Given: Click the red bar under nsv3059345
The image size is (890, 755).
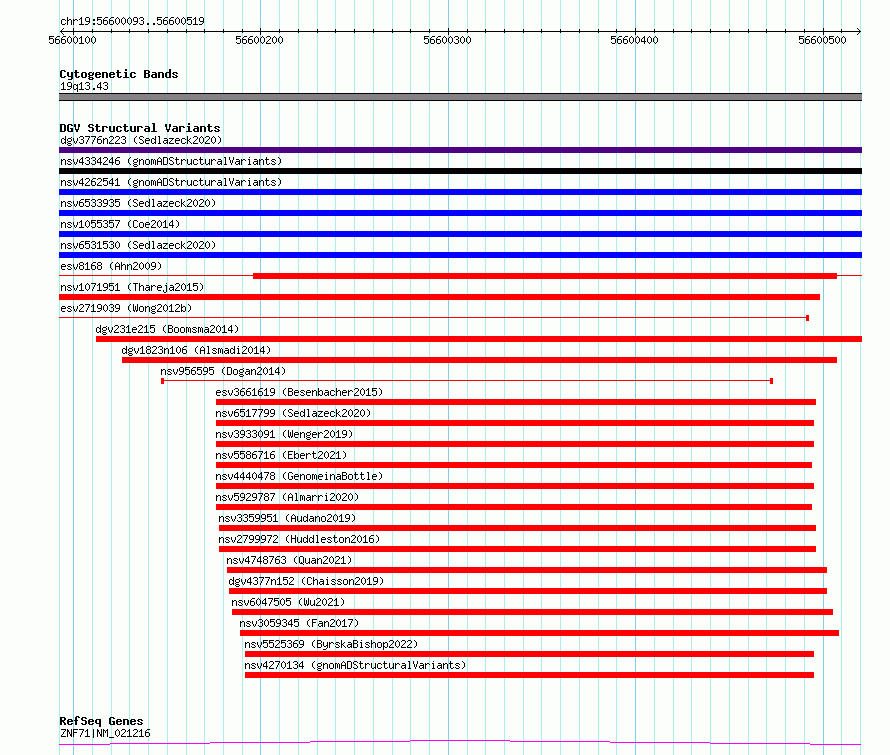Looking at the screenshot, I should (539, 634).
